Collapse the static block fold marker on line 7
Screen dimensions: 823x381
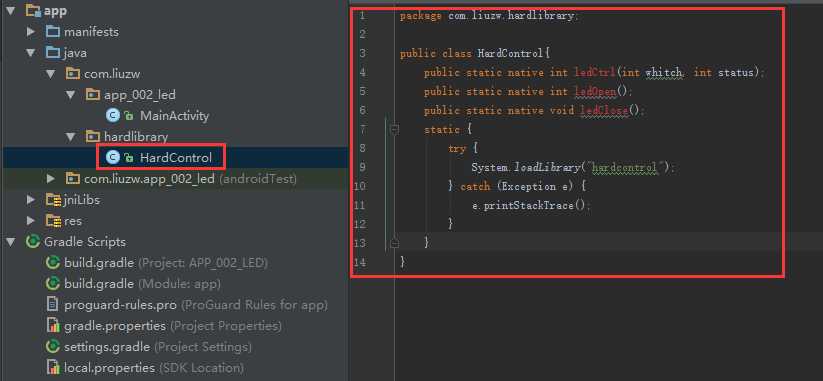(395, 129)
